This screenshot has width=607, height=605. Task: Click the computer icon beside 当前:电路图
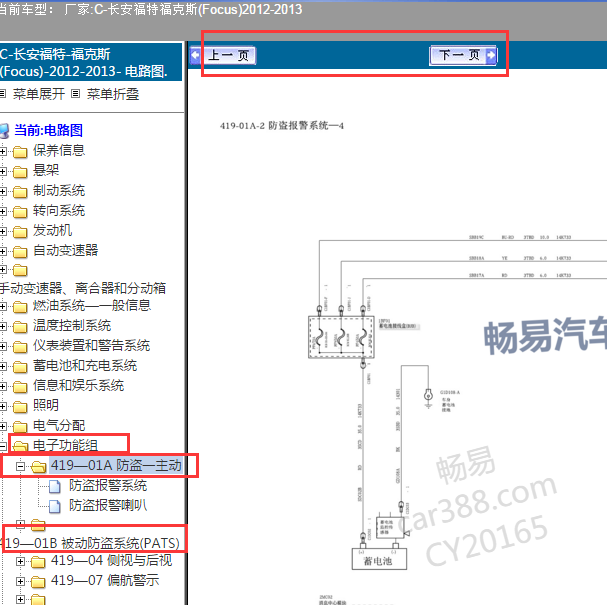click(x=4, y=131)
